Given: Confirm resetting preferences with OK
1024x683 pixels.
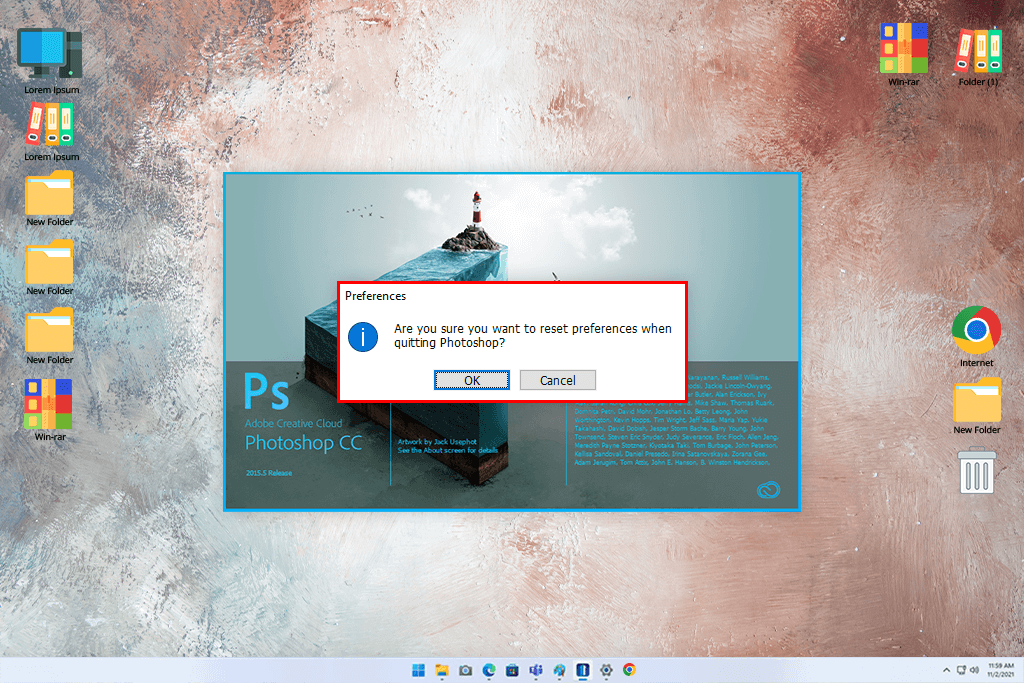Looking at the screenshot, I should [x=472, y=380].
